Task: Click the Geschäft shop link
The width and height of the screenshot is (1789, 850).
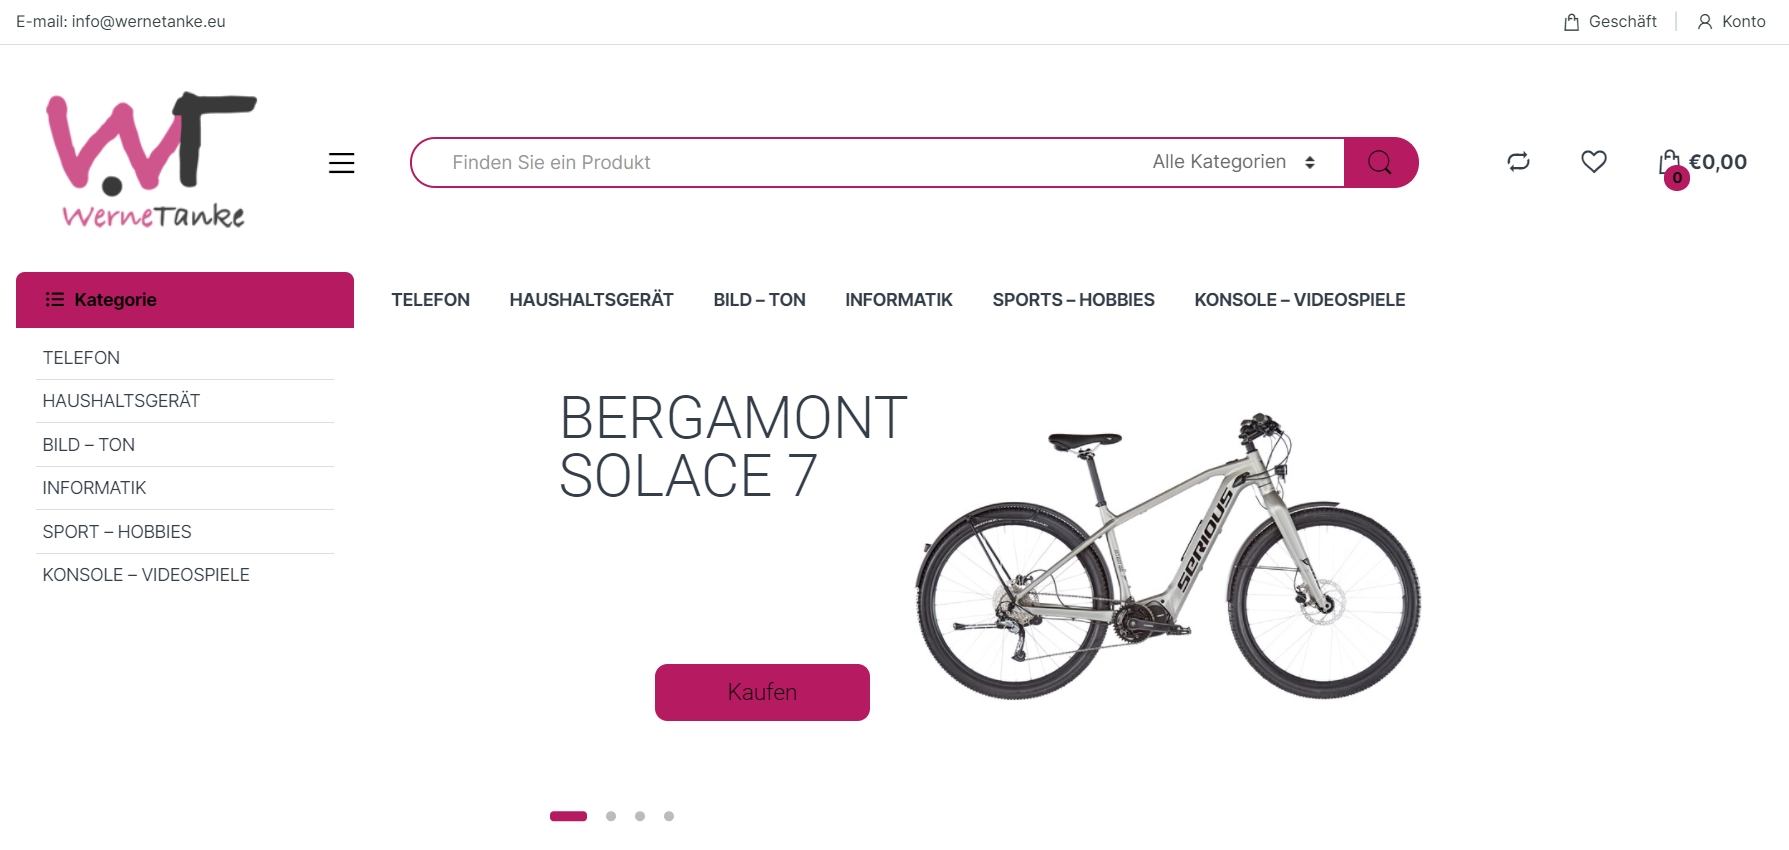Action: pos(1610,21)
